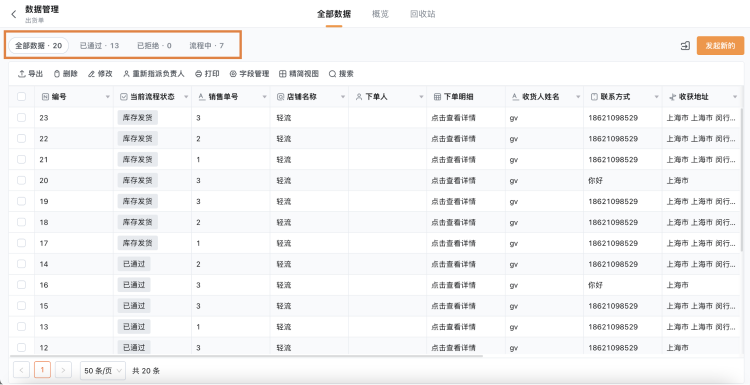Select the checkbox for row 20

tap(22, 180)
